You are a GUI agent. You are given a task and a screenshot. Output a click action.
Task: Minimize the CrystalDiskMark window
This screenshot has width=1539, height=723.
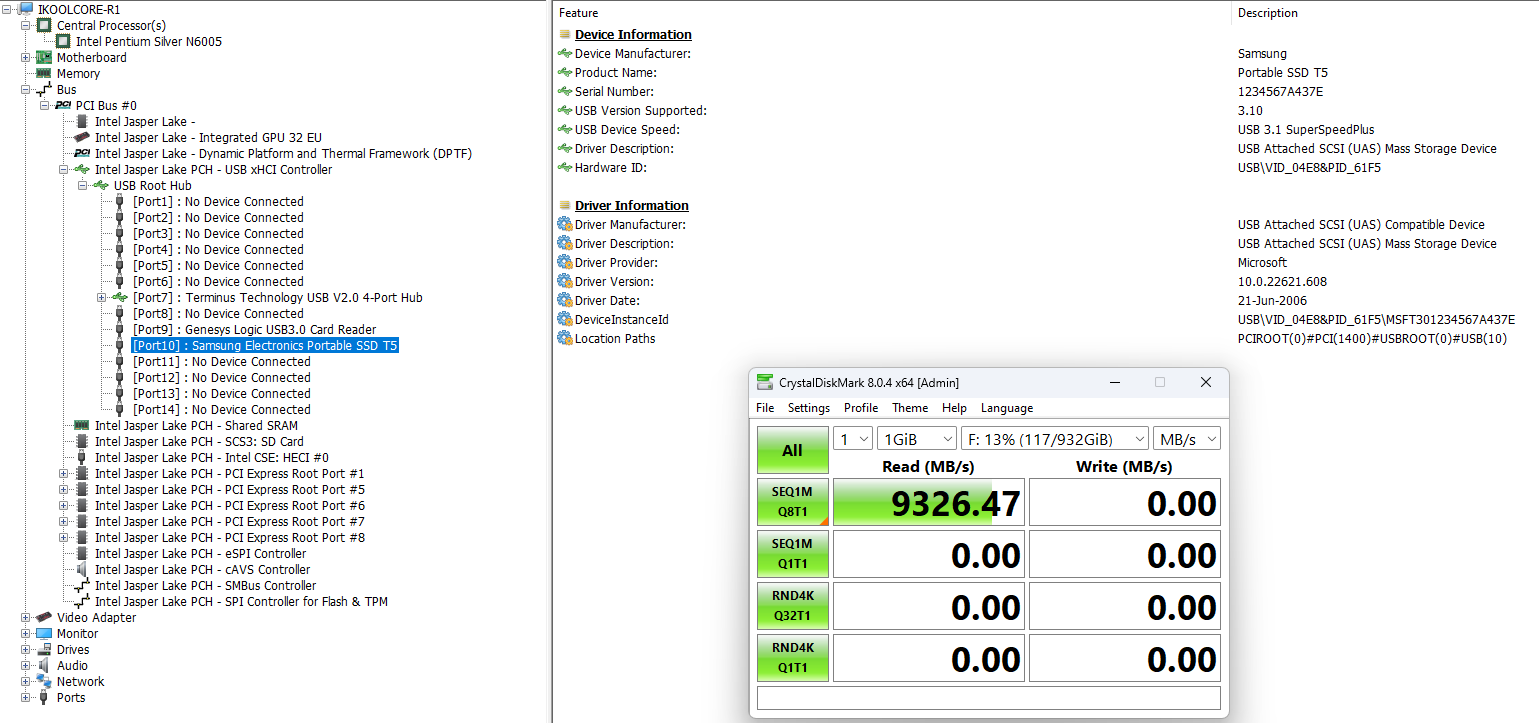1114,382
